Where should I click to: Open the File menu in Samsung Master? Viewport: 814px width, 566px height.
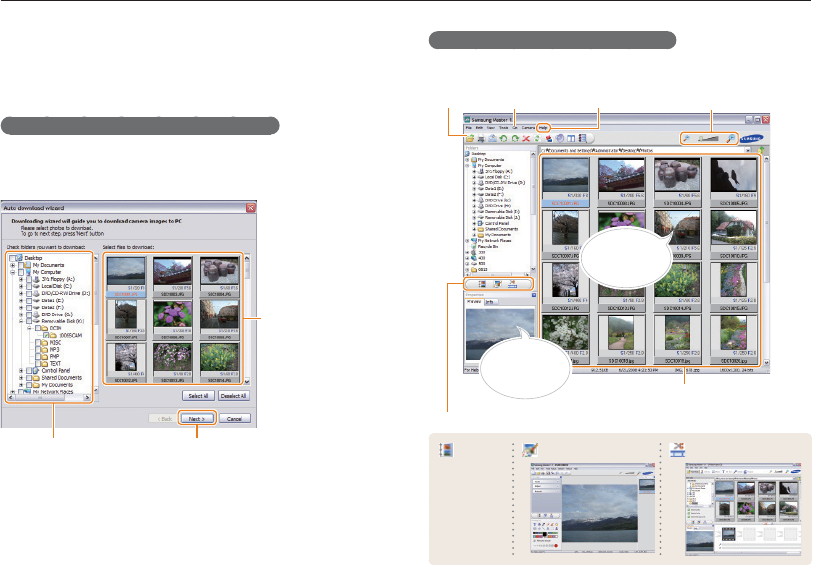click(x=468, y=128)
